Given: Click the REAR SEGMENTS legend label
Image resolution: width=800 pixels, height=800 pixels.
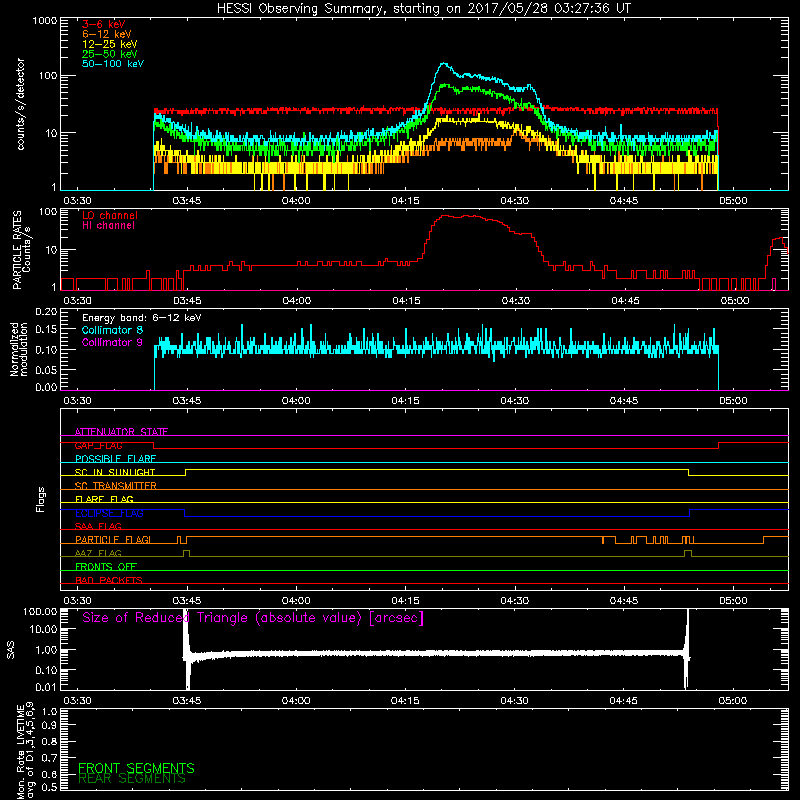Looking at the screenshot, I should pos(132,779).
